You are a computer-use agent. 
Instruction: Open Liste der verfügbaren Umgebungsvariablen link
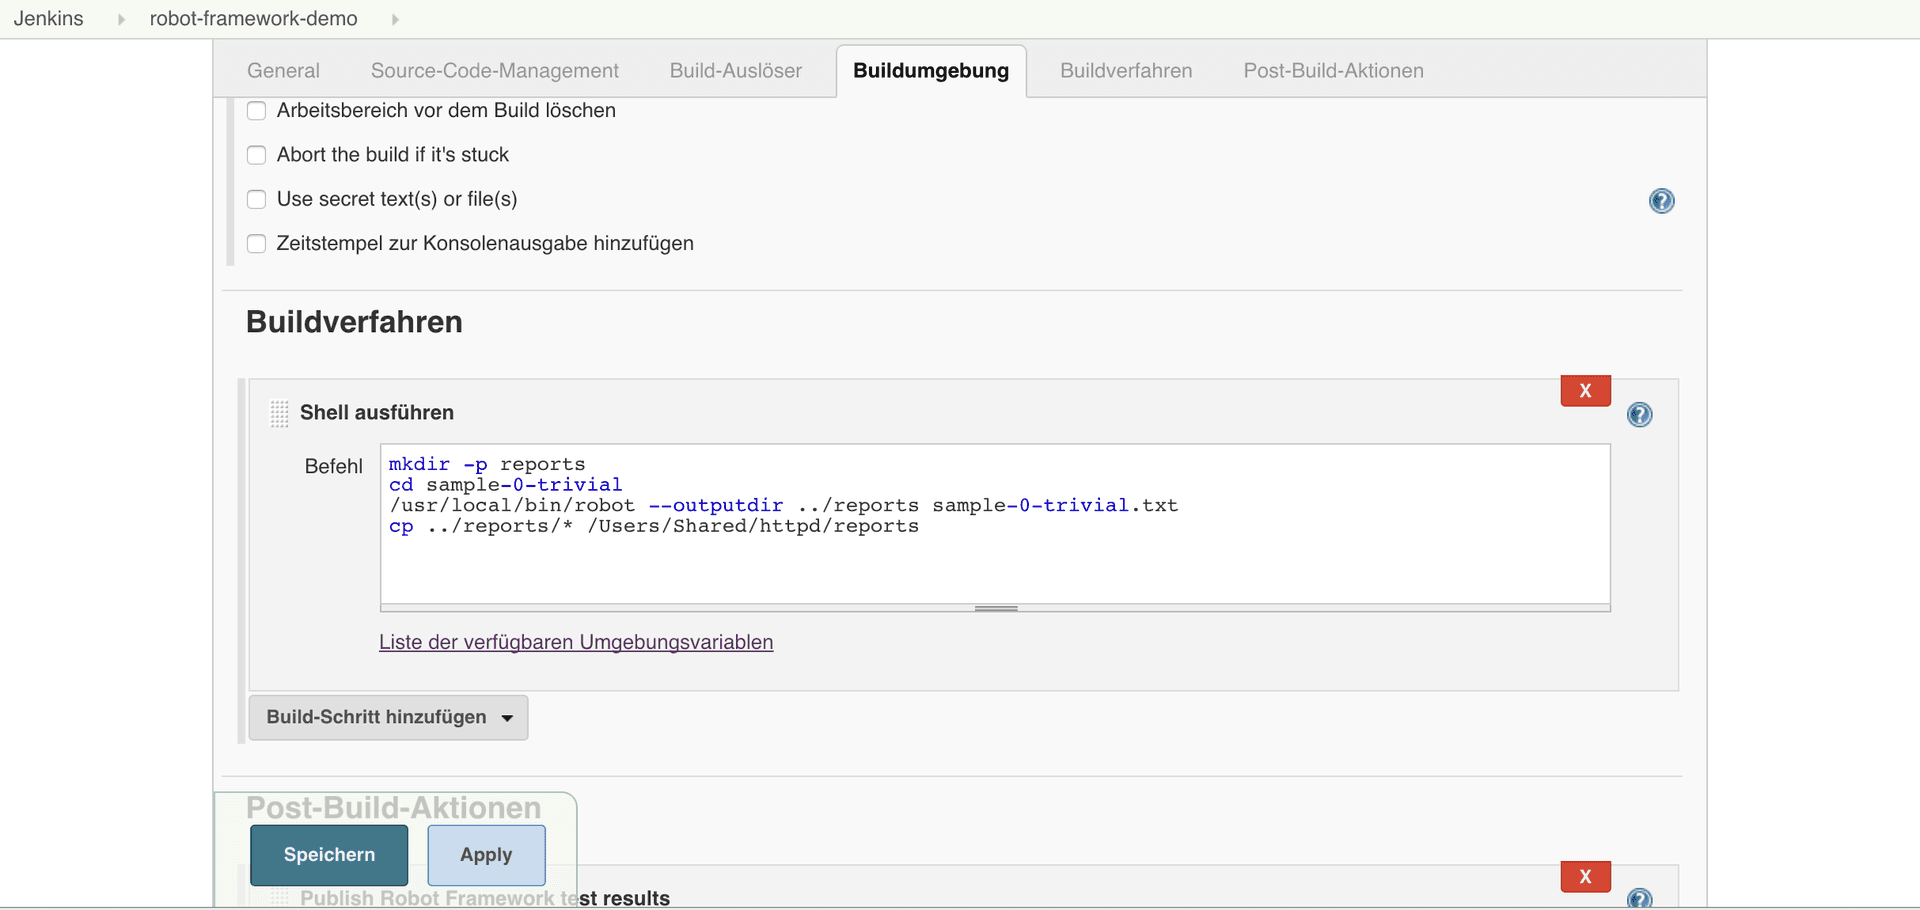pos(576,642)
